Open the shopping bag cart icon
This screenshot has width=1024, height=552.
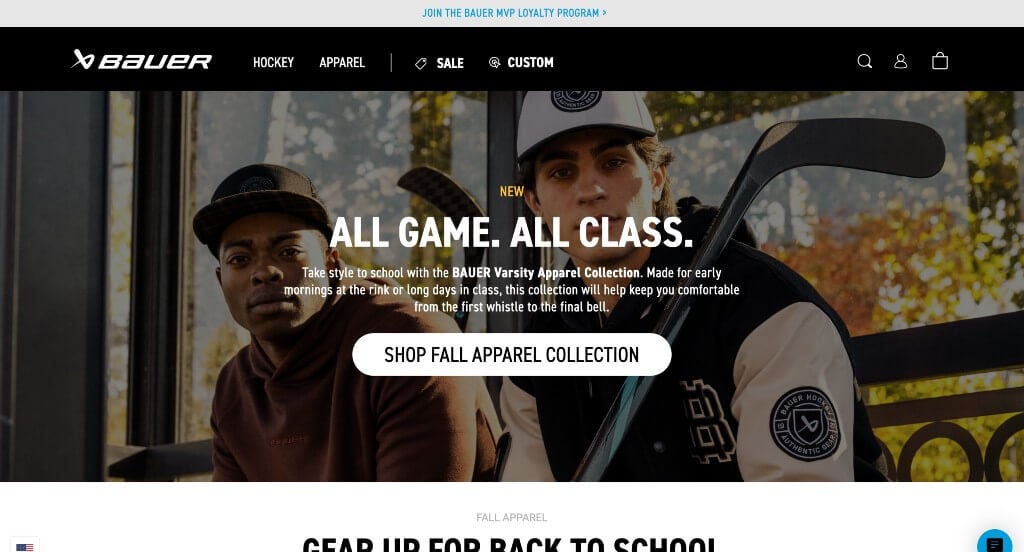pos(940,61)
